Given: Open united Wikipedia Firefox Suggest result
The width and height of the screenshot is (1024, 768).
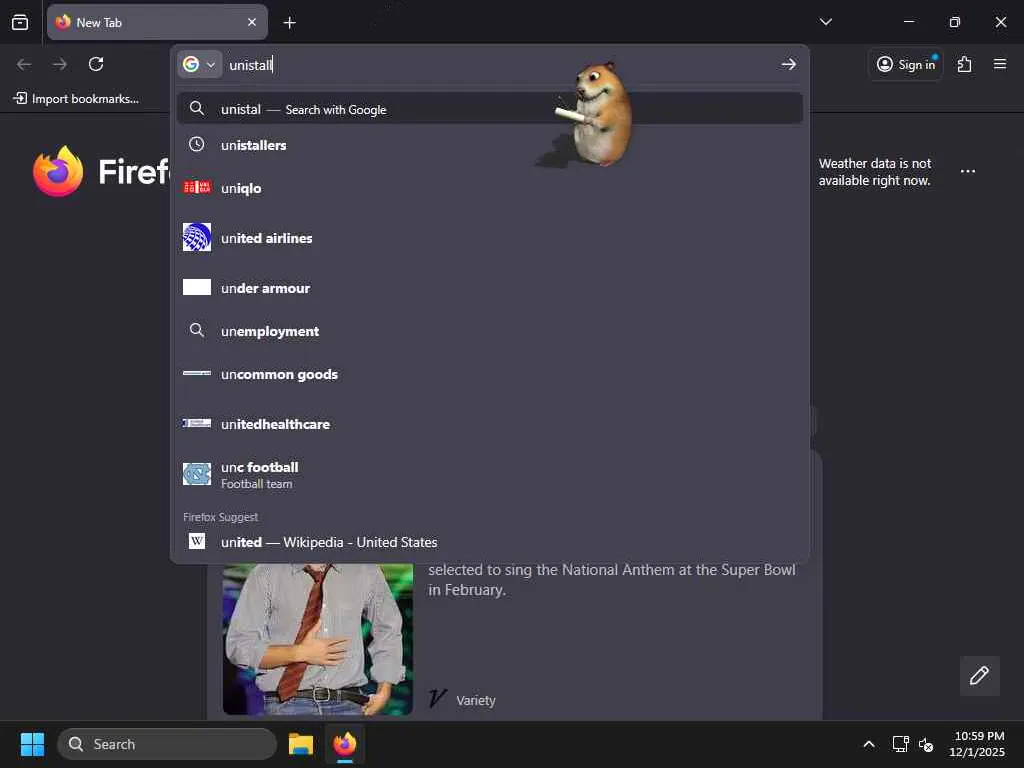Looking at the screenshot, I should [490, 542].
